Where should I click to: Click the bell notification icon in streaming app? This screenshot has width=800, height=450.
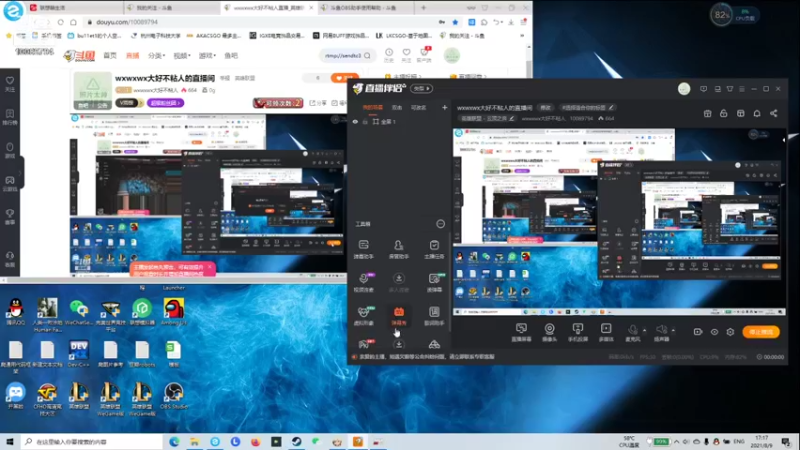point(757,113)
